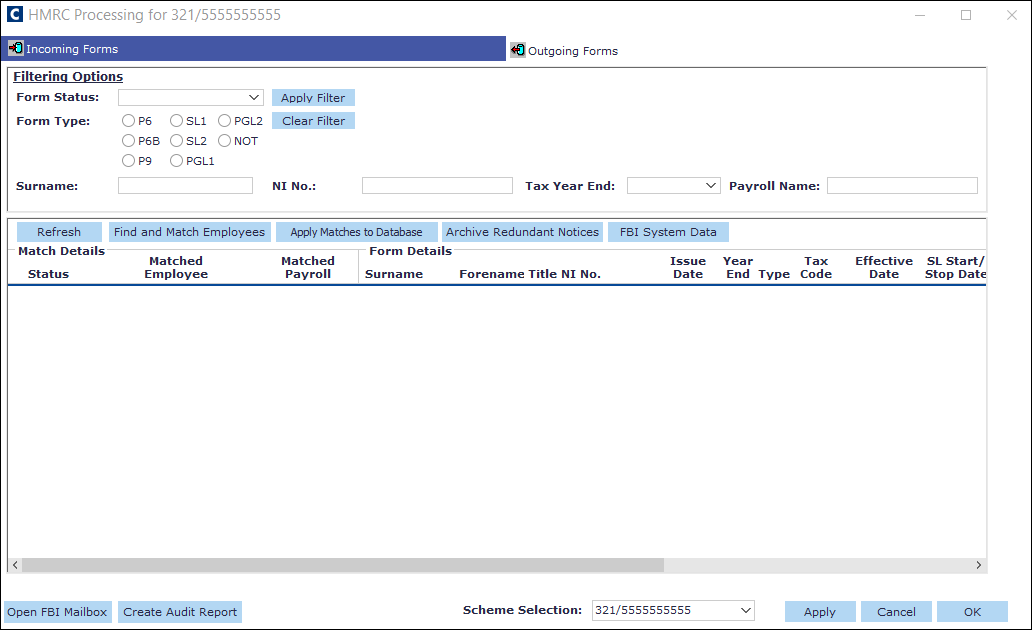
Task: Select the SL2 form type radio button
Action: pos(176,141)
